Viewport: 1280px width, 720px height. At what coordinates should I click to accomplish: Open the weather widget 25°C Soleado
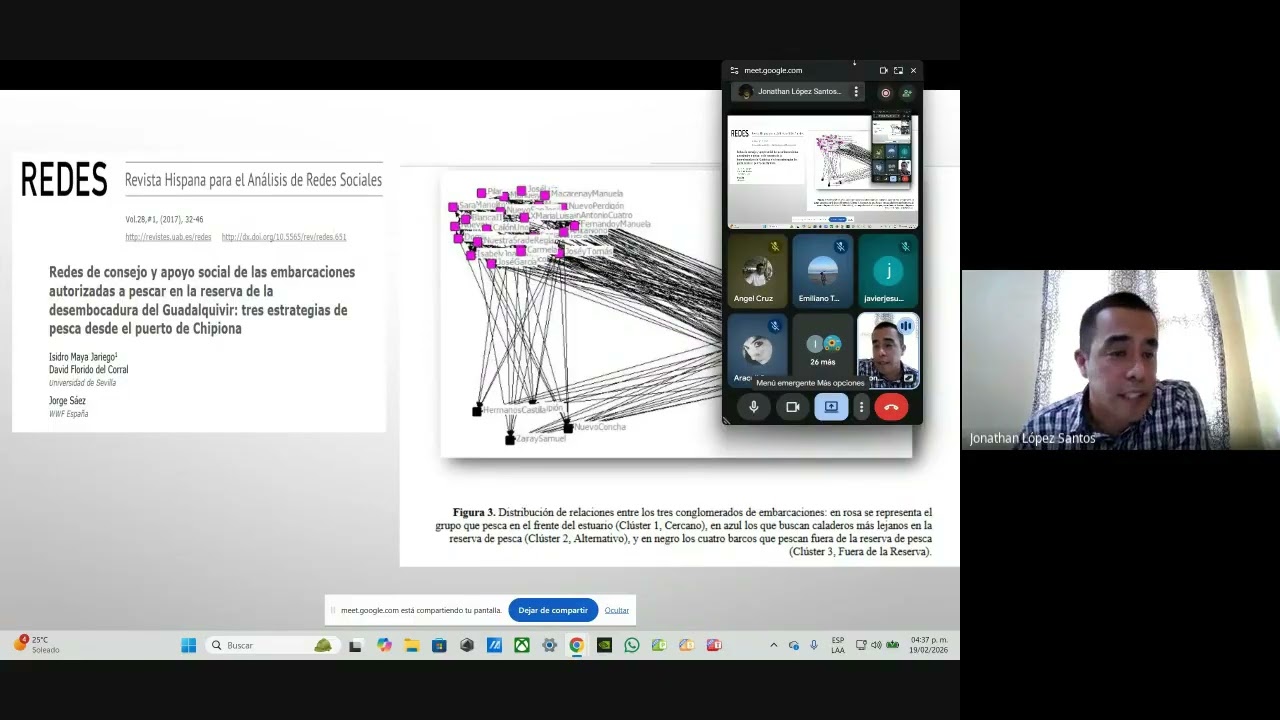(x=36, y=645)
